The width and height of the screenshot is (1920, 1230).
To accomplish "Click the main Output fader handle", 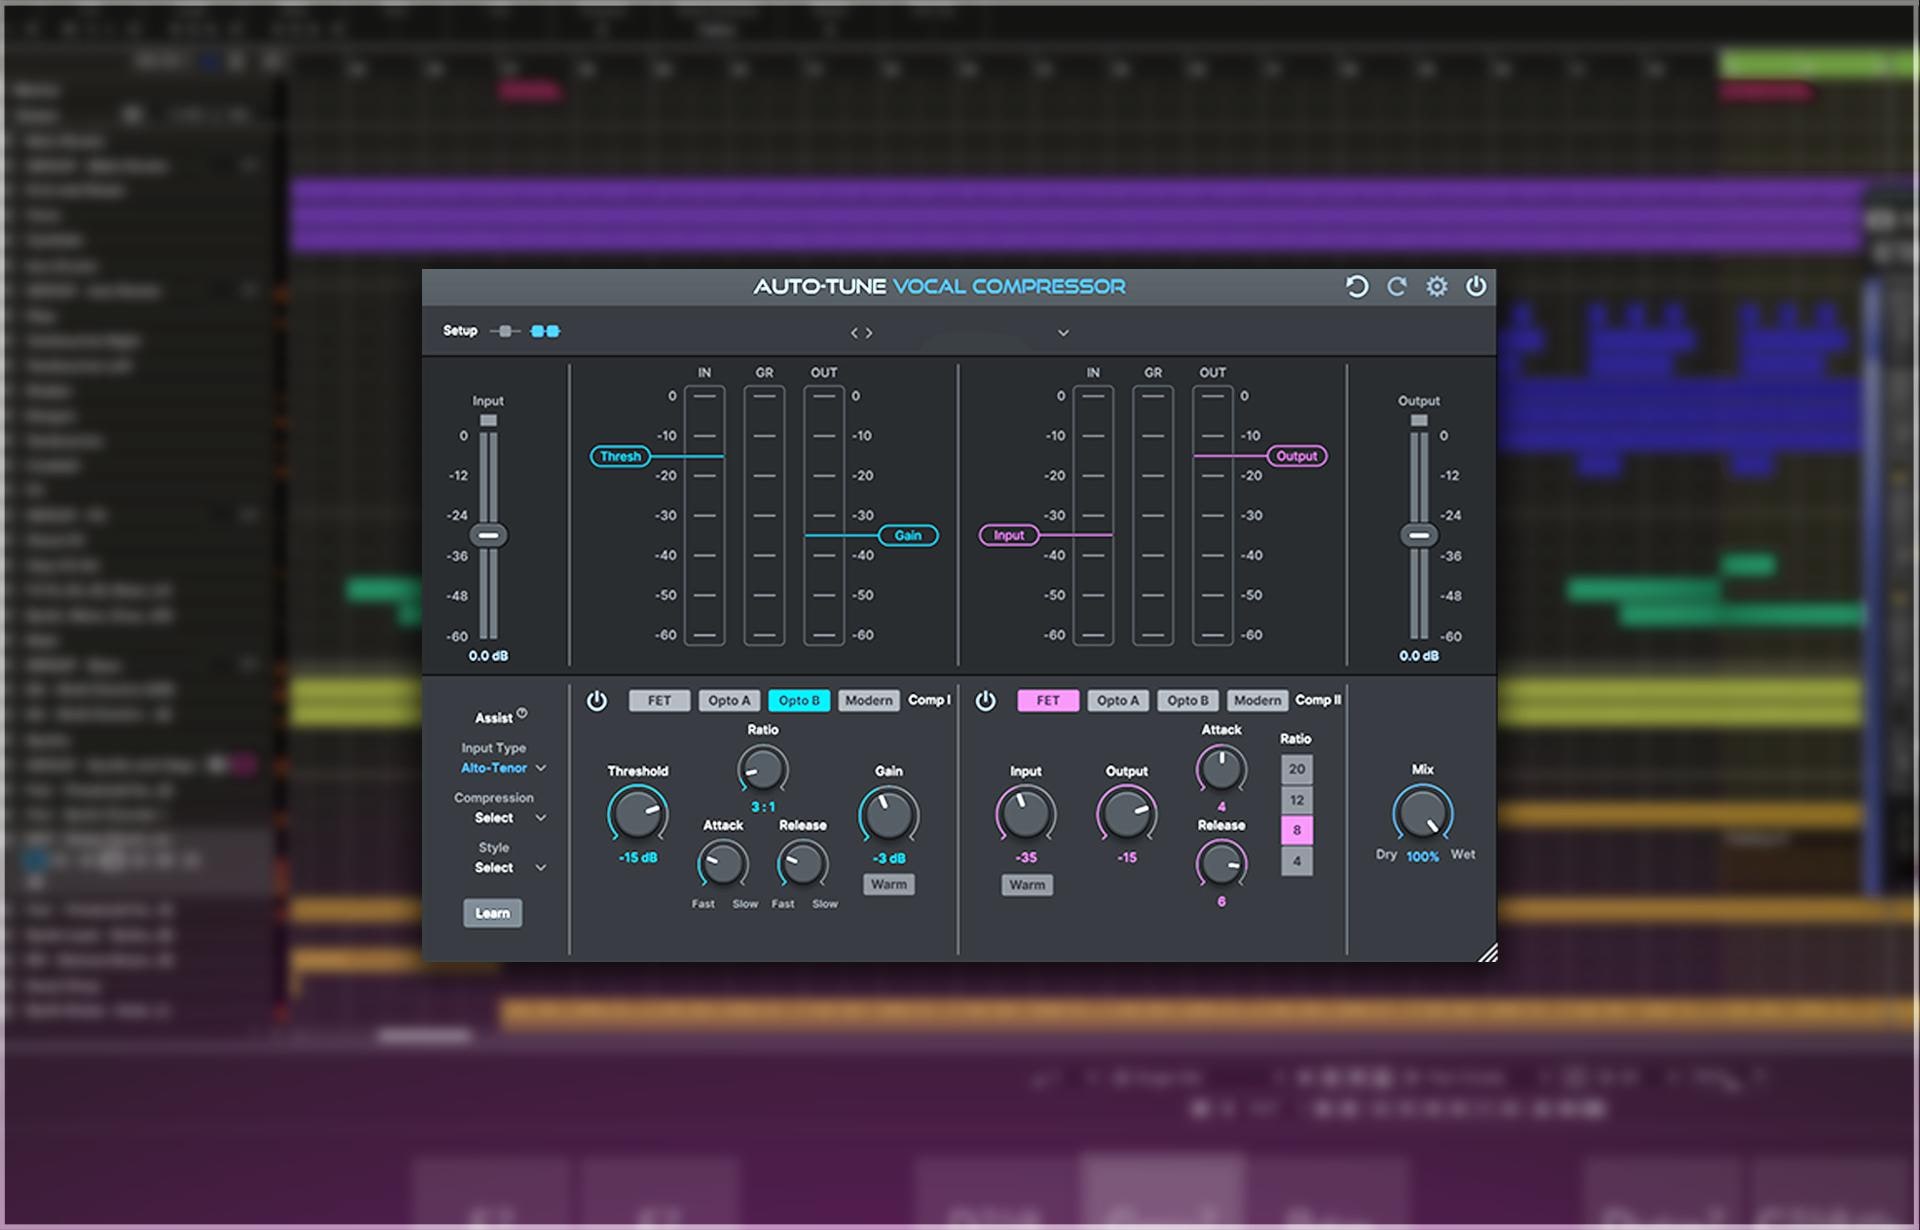I will [1419, 536].
